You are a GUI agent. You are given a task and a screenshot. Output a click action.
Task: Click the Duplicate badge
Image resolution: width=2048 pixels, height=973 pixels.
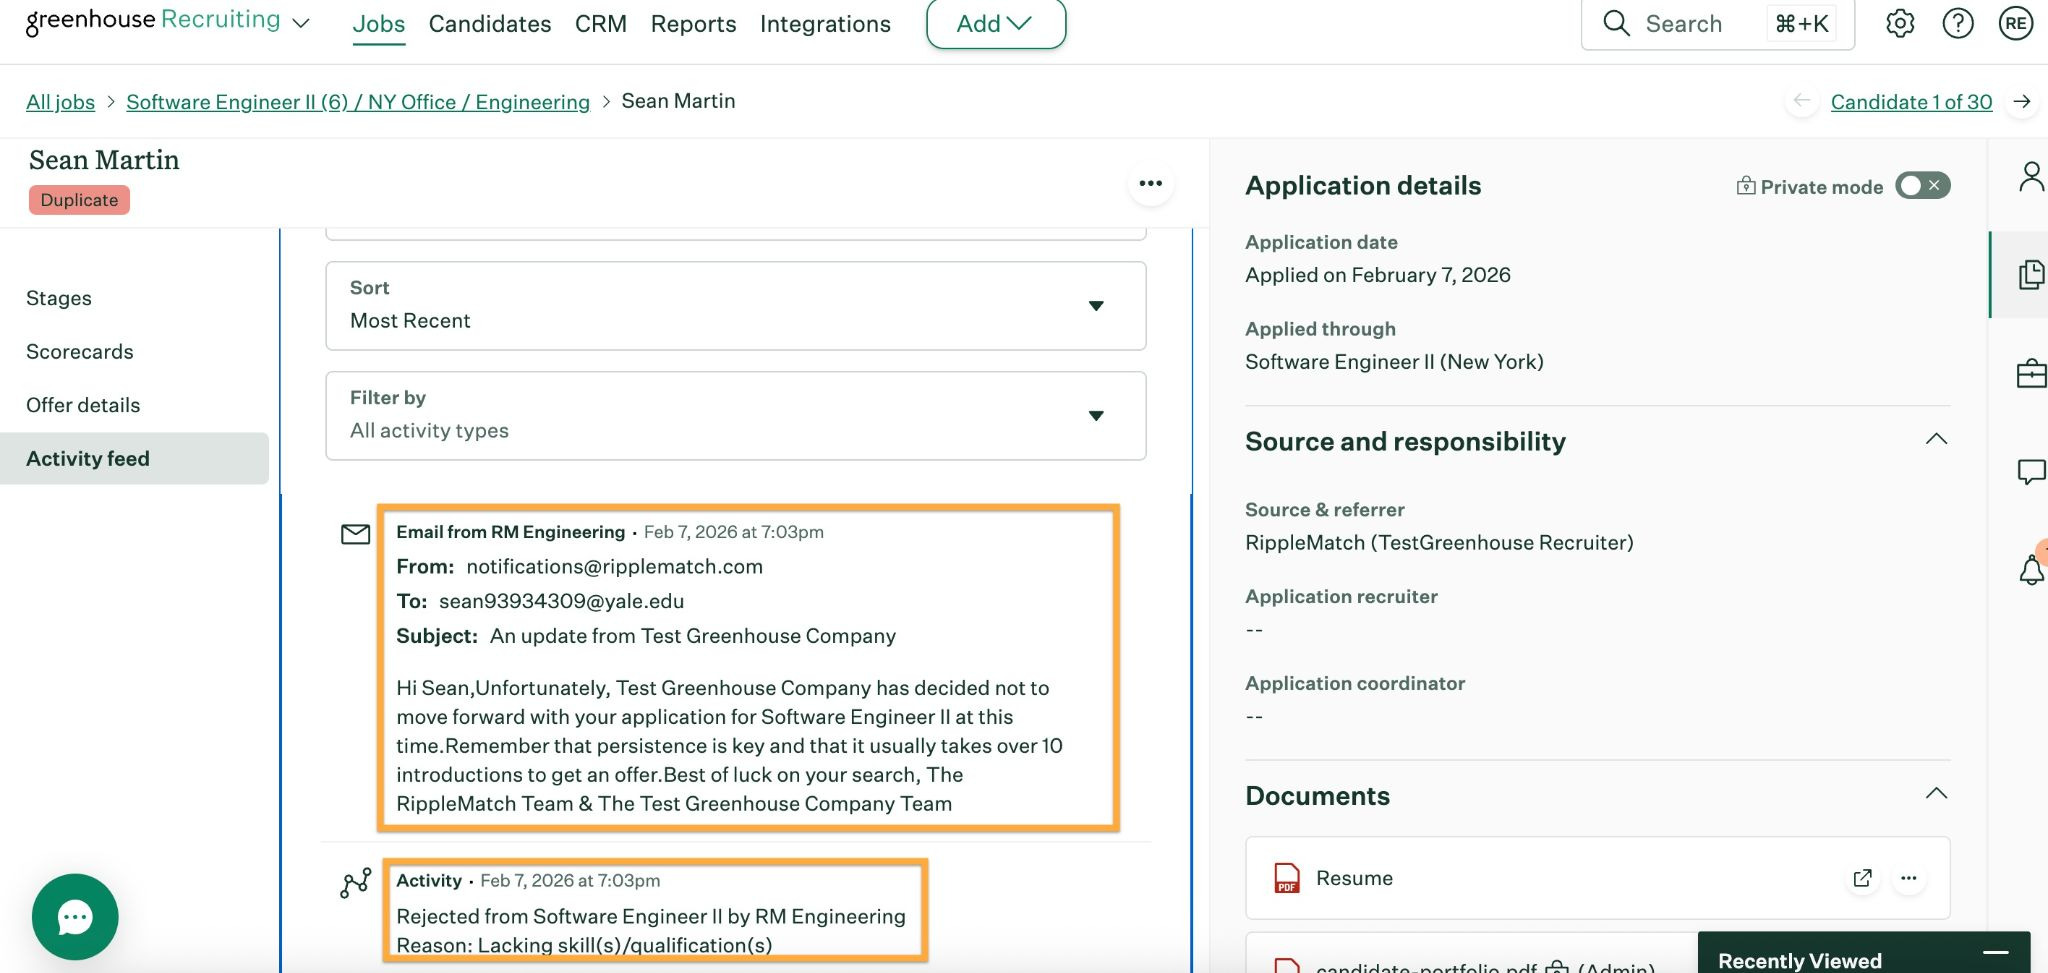coord(79,200)
